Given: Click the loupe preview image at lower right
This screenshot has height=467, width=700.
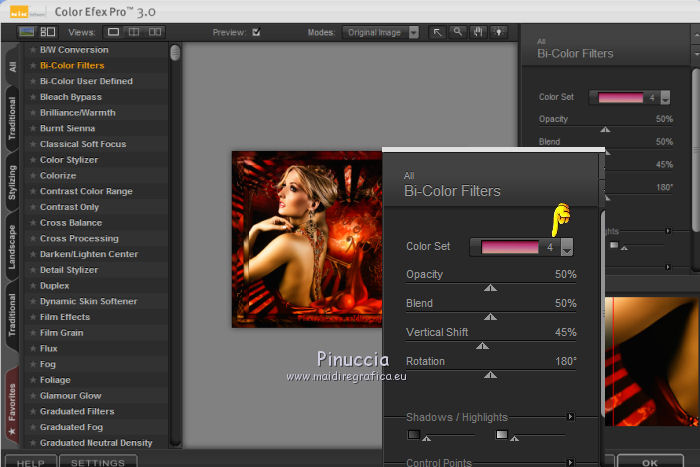Looking at the screenshot, I should coord(652,362).
